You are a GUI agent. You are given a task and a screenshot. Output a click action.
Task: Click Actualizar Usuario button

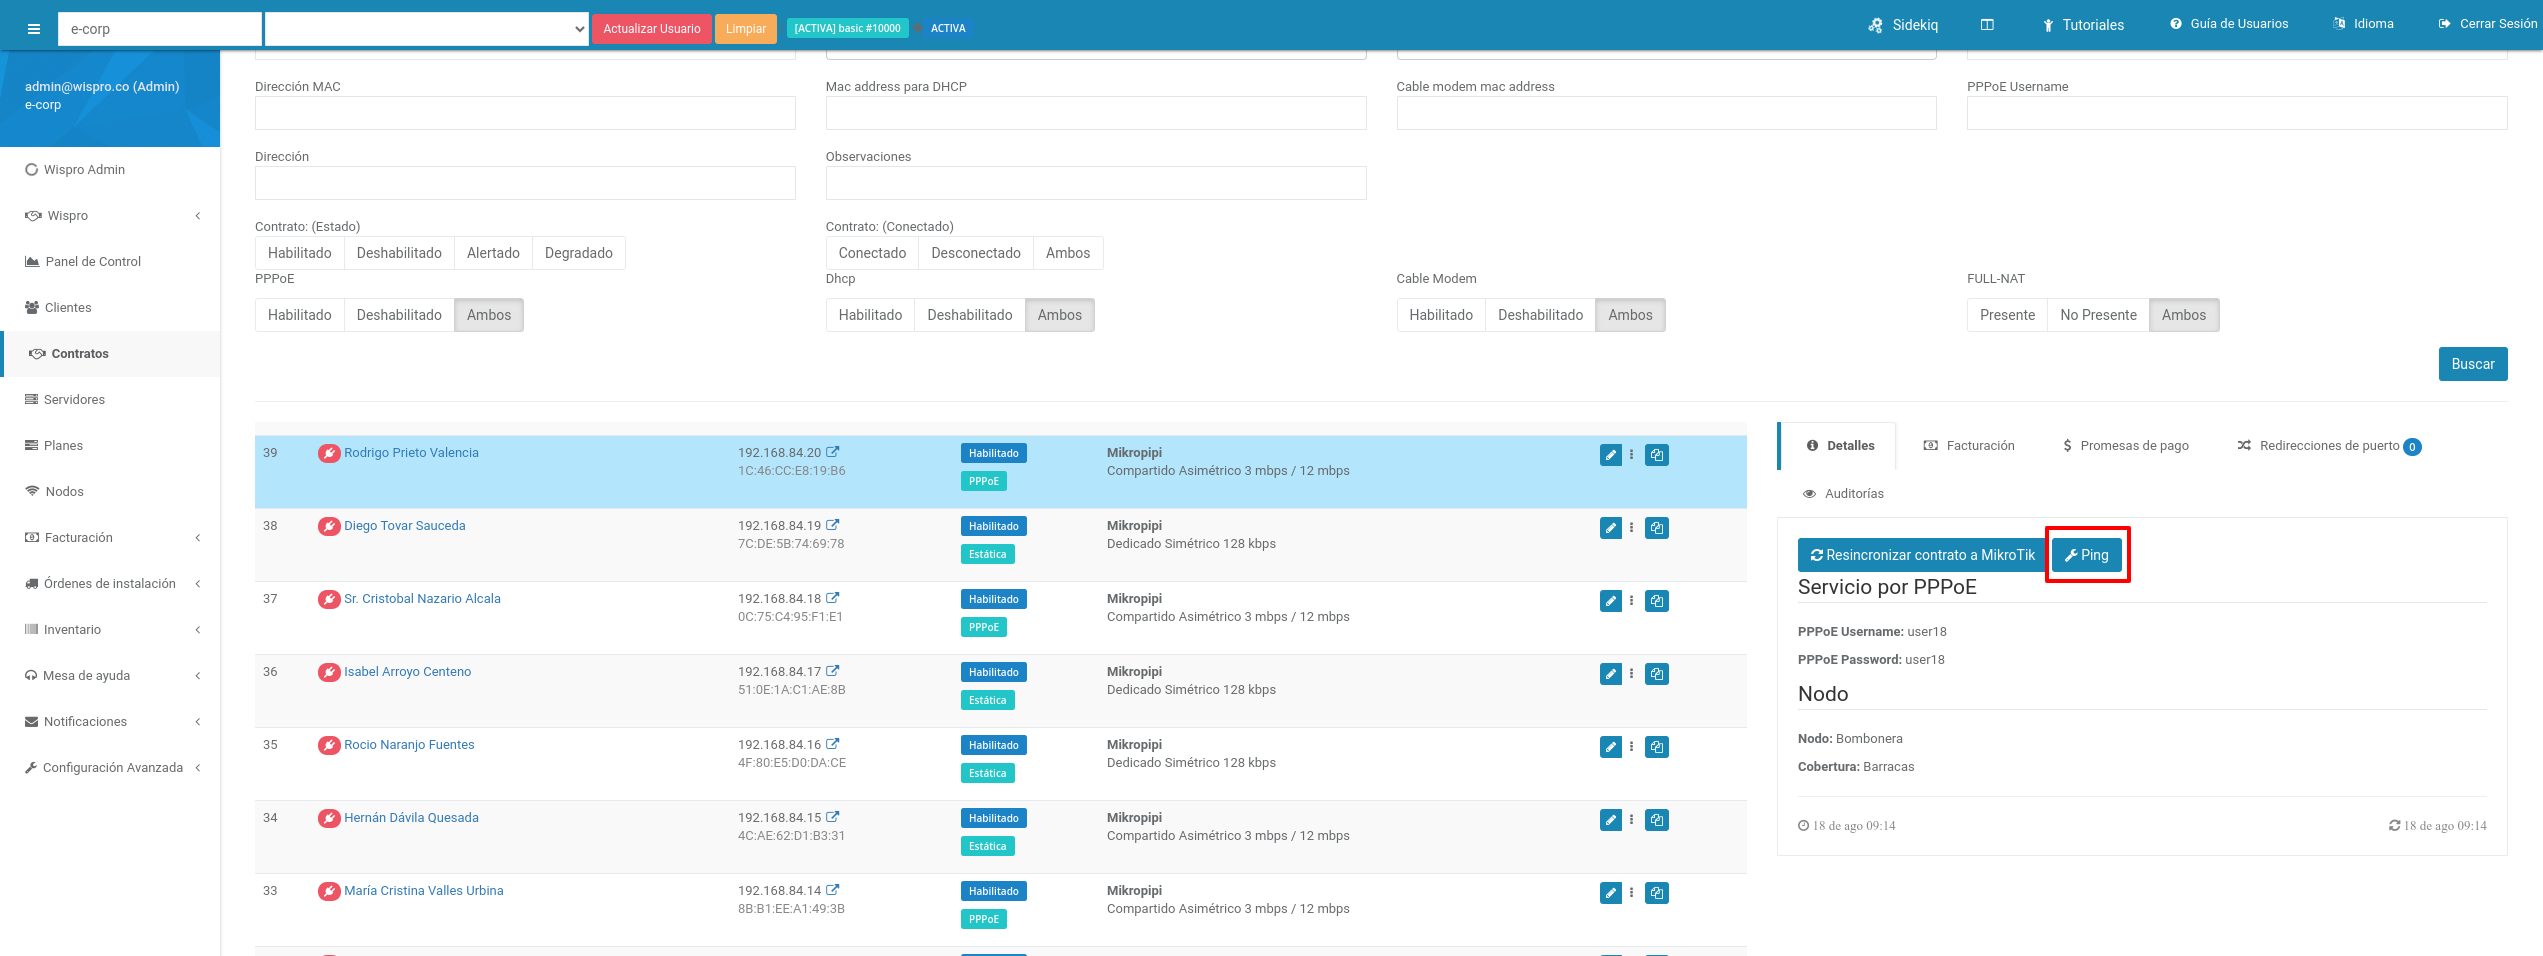[651, 29]
